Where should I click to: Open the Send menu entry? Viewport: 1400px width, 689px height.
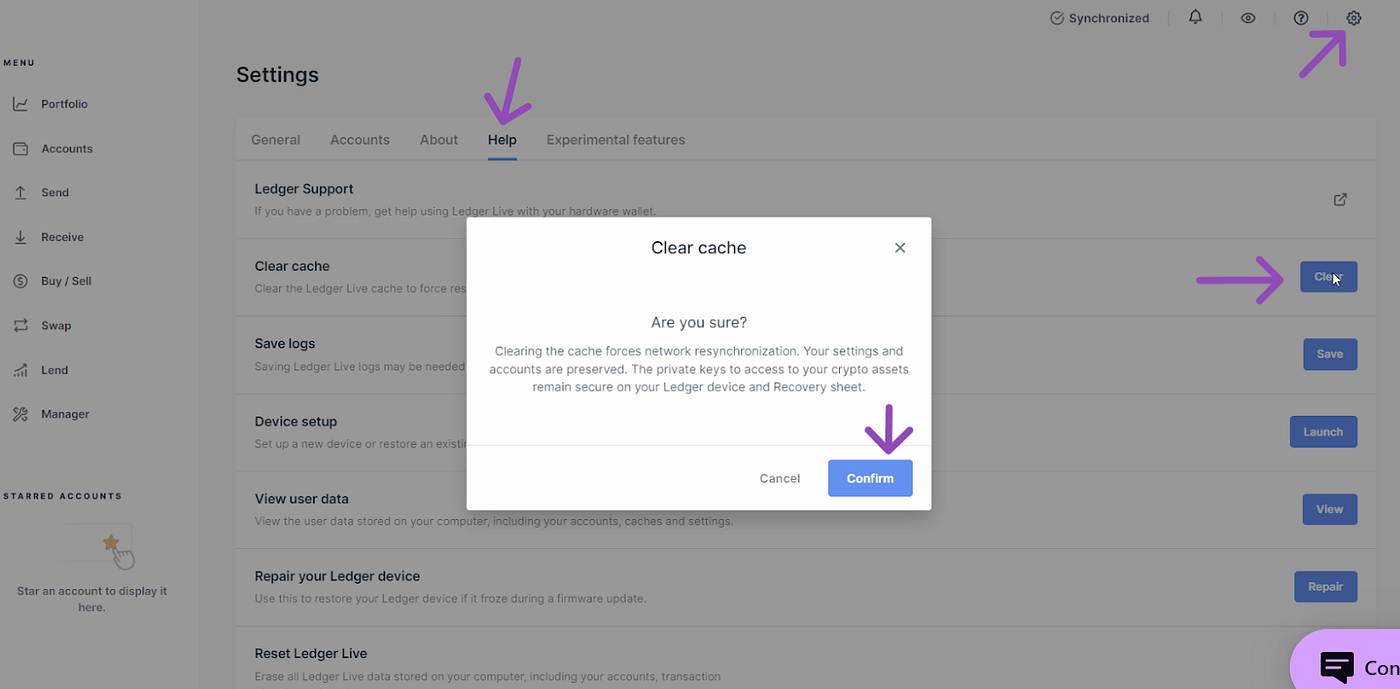[x=54, y=193]
